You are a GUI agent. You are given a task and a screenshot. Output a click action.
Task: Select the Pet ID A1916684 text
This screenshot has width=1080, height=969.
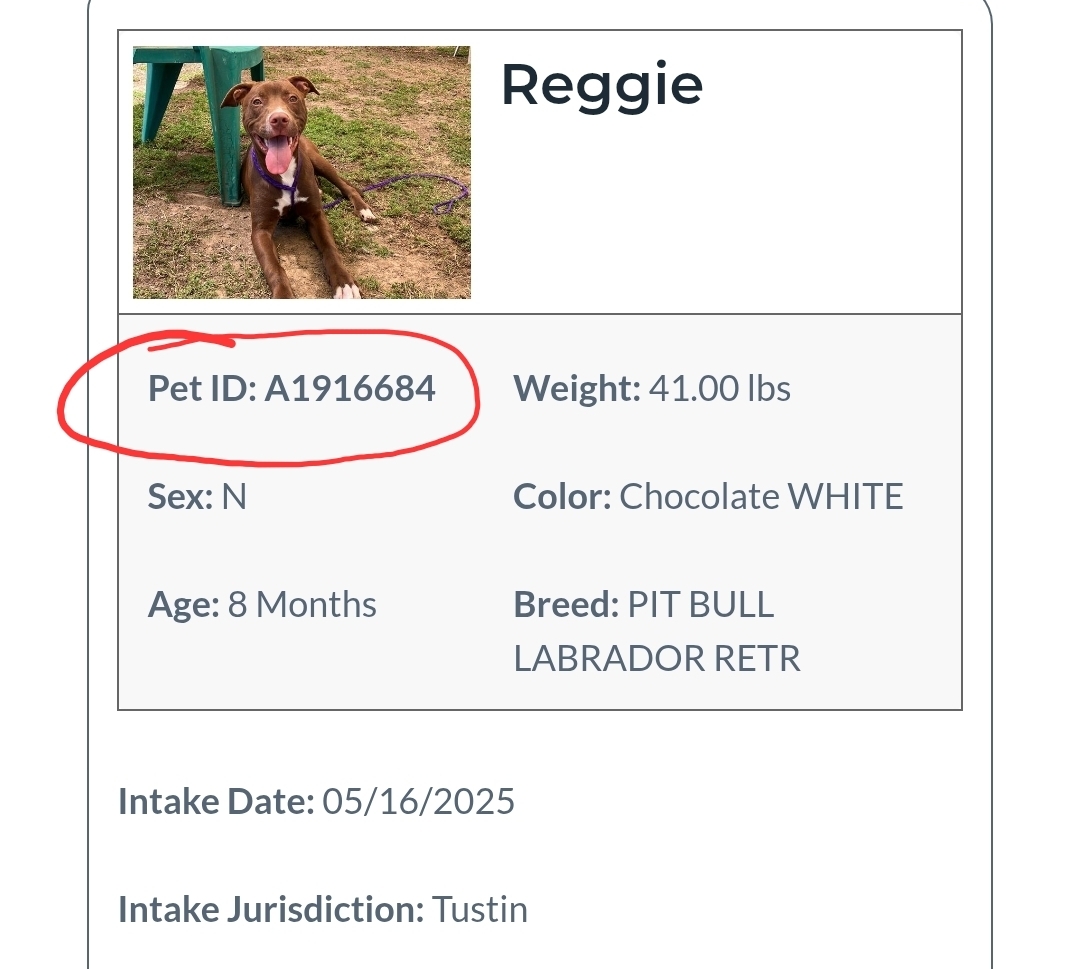(291, 388)
